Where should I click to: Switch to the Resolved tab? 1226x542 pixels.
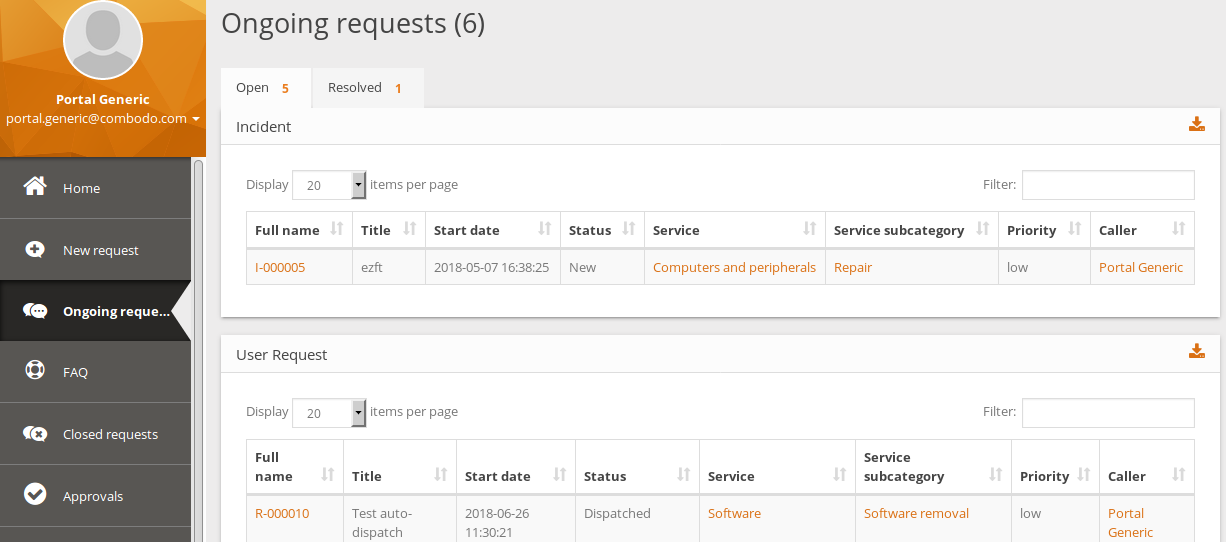click(366, 88)
